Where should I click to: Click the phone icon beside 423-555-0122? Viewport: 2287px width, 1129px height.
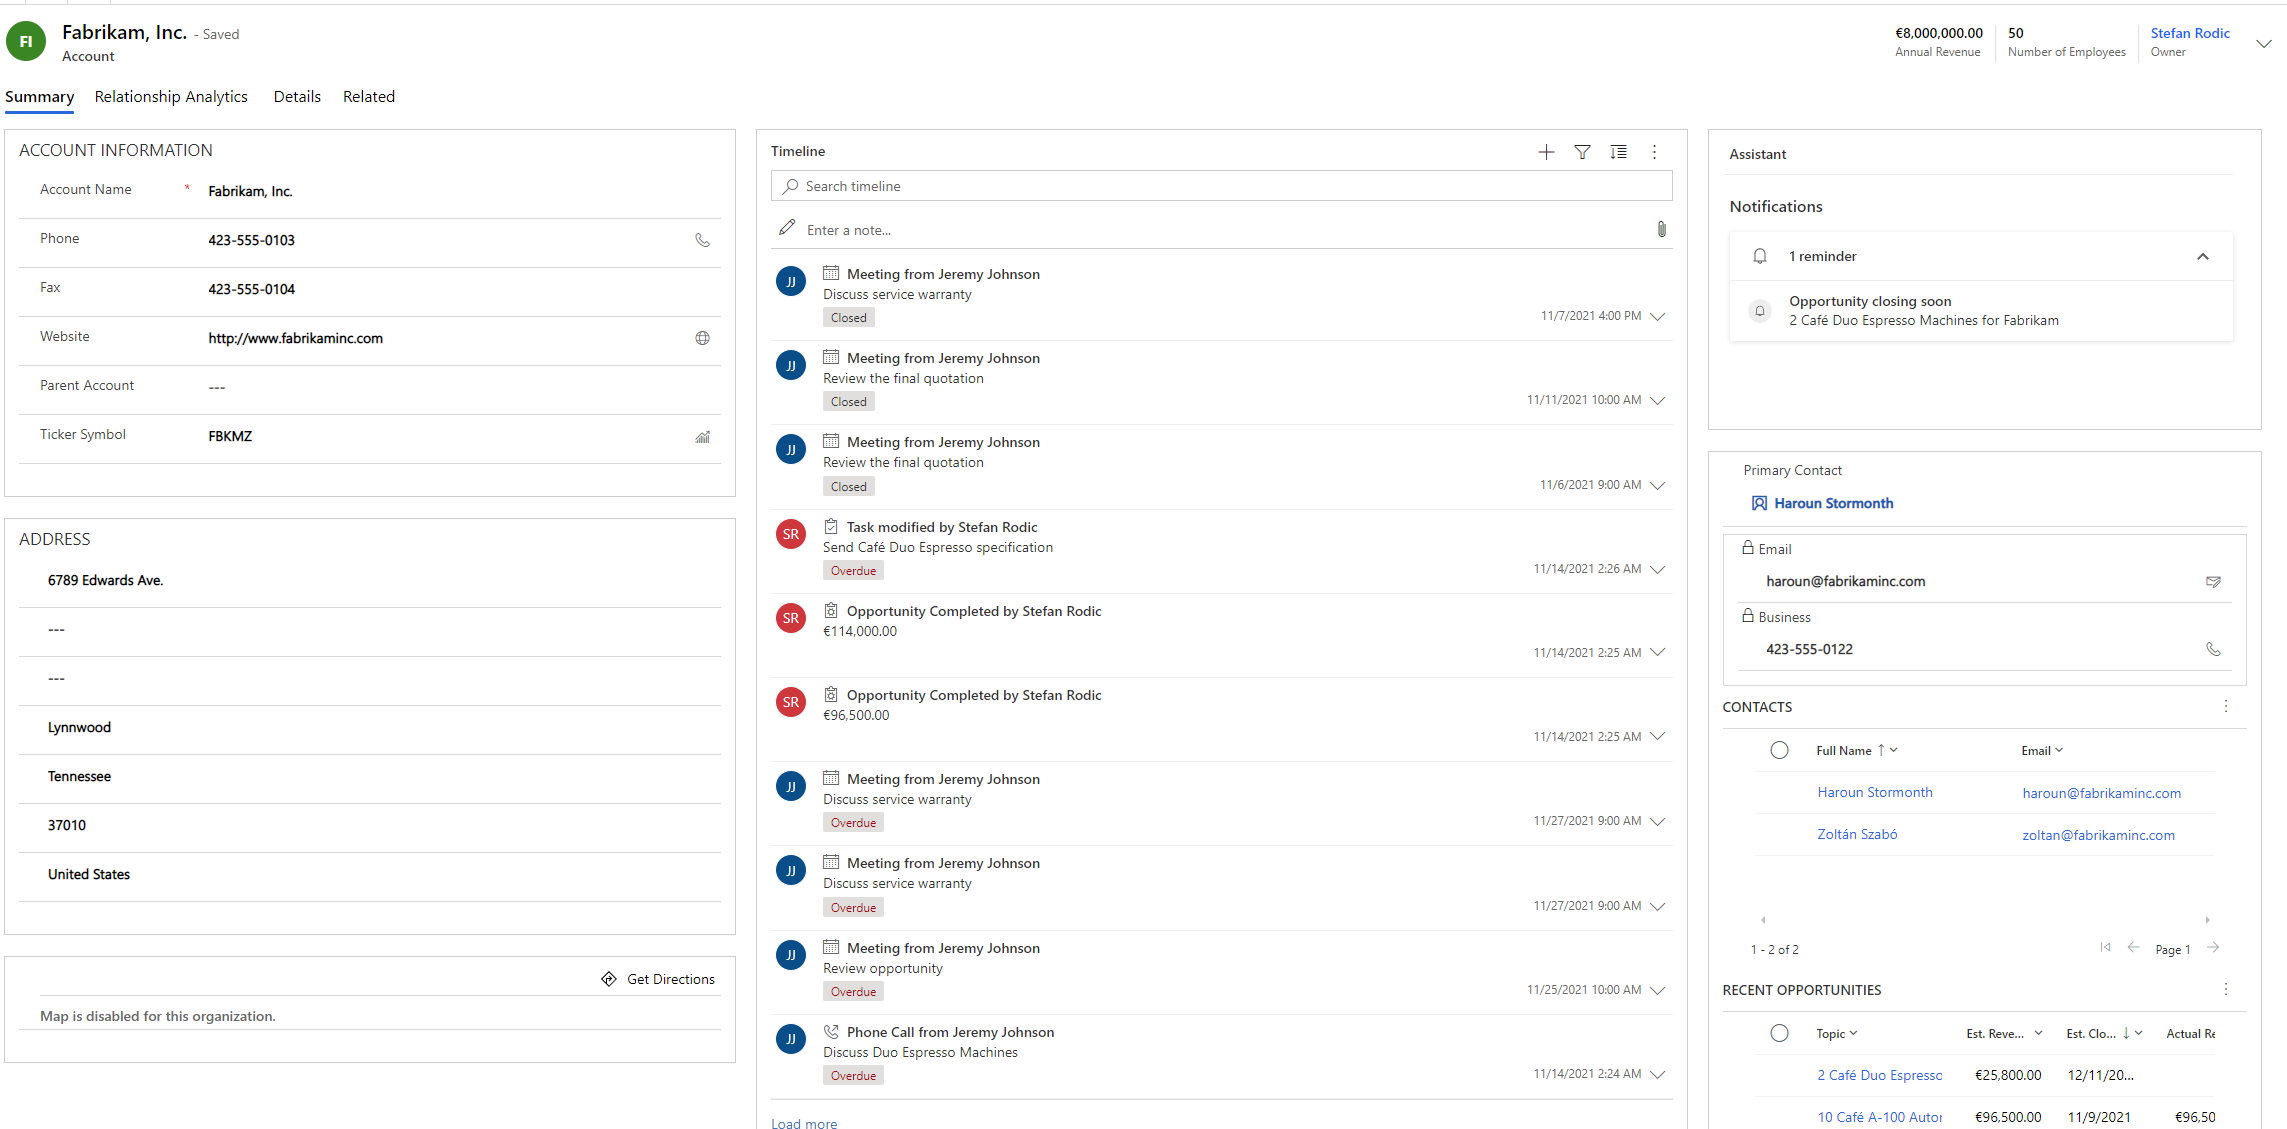tap(2213, 649)
